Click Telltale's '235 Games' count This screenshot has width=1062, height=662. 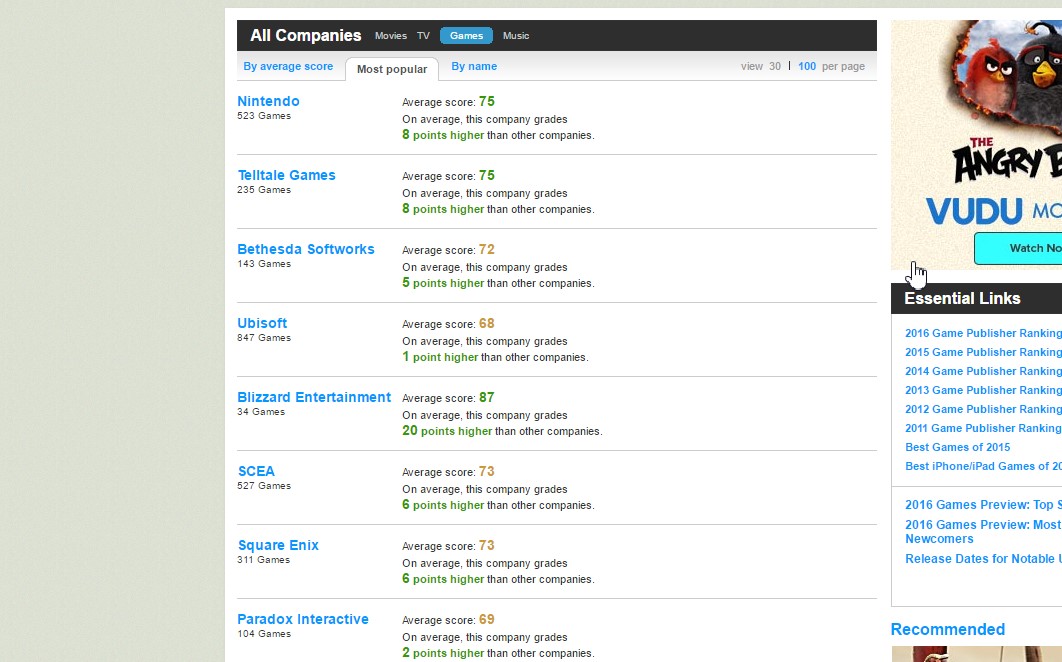[264, 190]
